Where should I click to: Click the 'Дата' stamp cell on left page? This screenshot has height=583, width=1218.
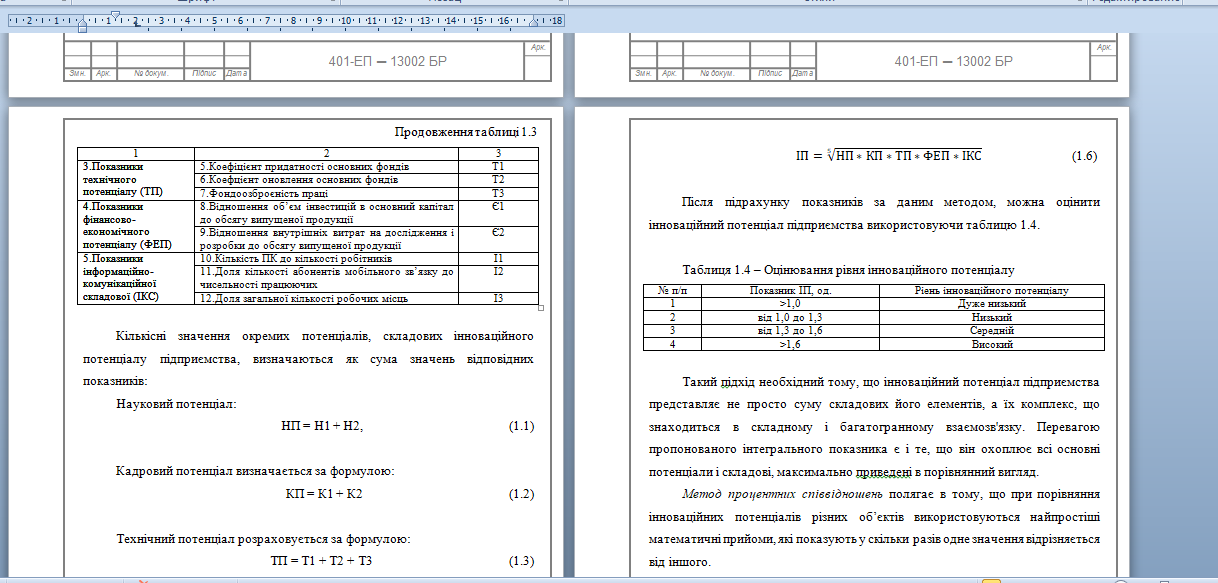[x=237, y=73]
